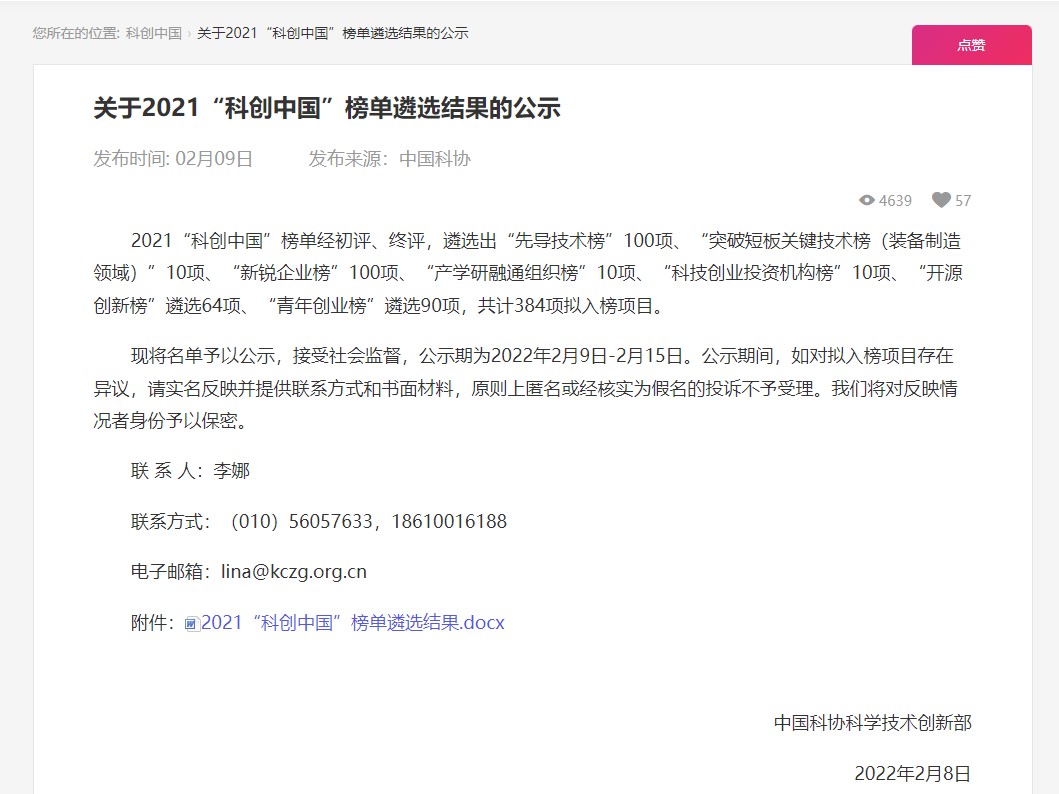
Task: Click the email address lina@kczg.org.cn
Action: tap(293, 572)
